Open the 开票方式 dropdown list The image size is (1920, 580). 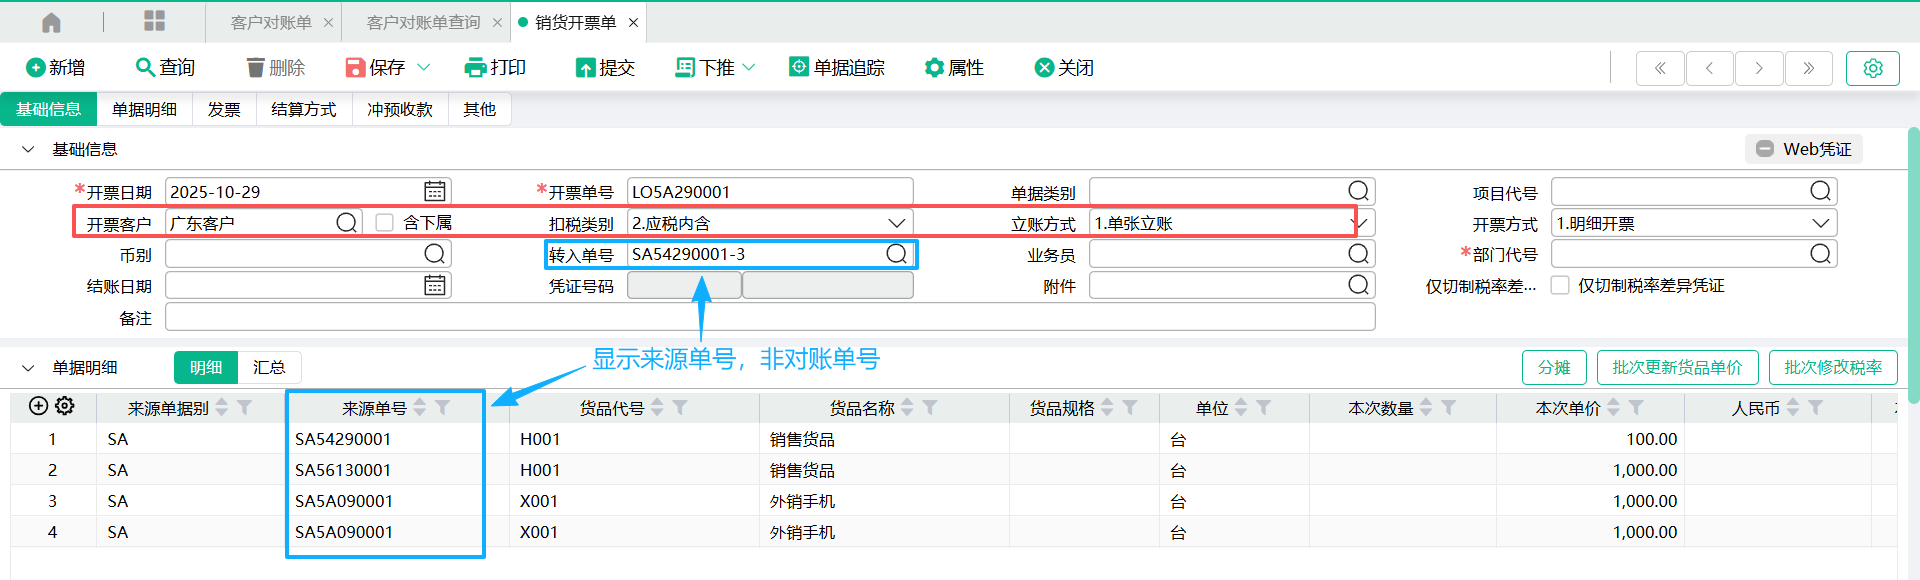coord(1820,223)
